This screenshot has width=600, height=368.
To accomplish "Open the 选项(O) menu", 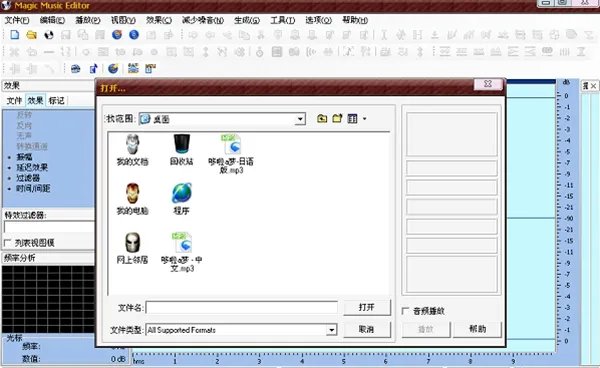I will click(318, 20).
